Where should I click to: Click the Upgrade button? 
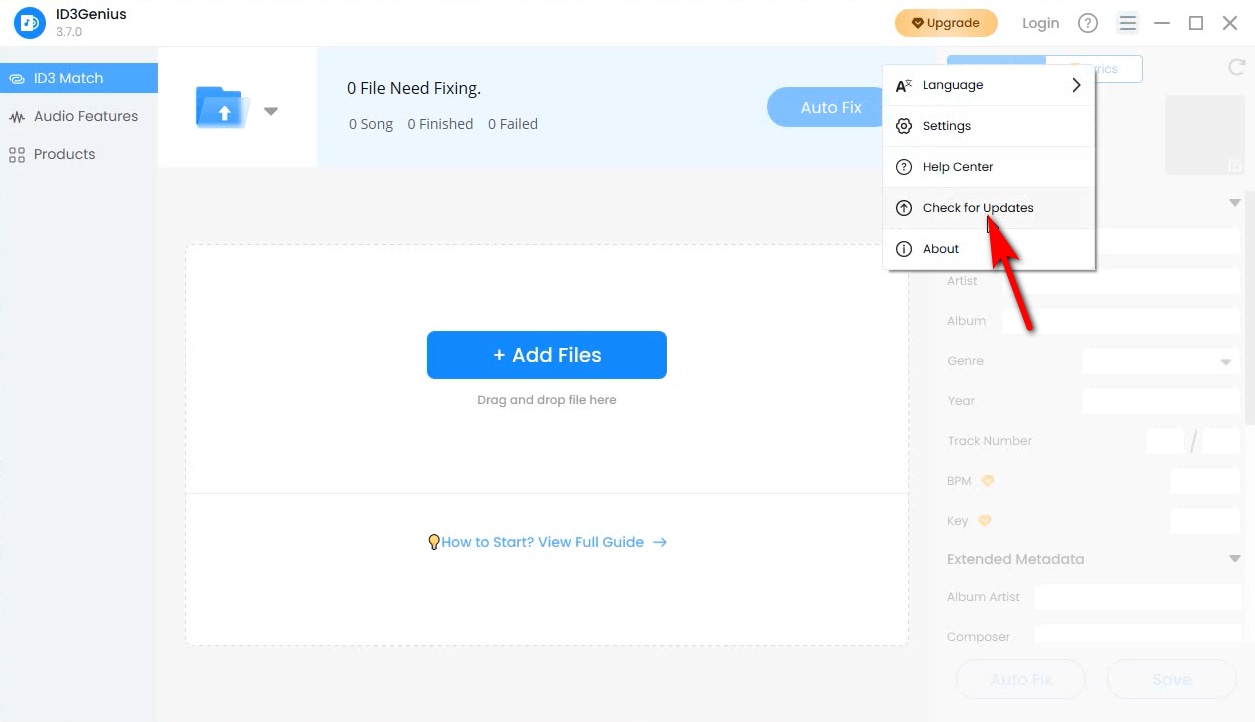(946, 23)
